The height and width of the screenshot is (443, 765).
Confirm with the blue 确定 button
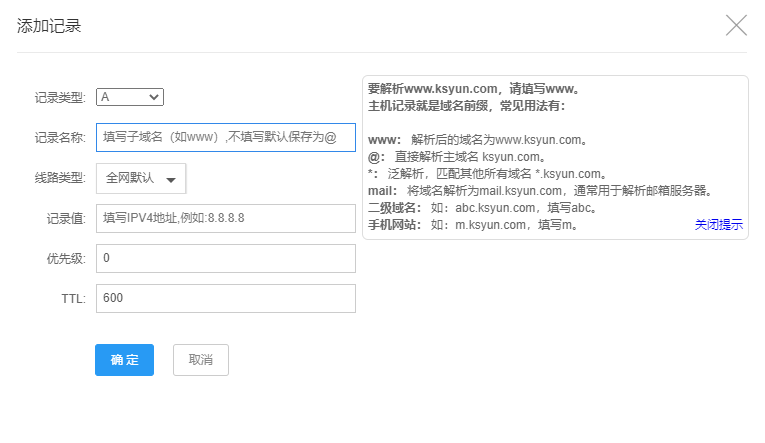coord(124,360)
